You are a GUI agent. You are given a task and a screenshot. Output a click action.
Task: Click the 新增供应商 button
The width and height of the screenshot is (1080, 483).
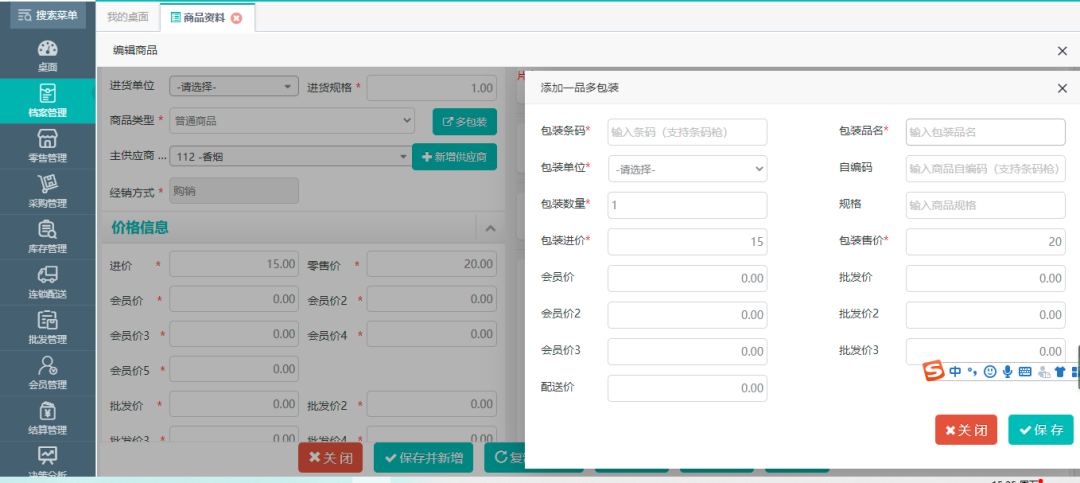tap(454, 157)
